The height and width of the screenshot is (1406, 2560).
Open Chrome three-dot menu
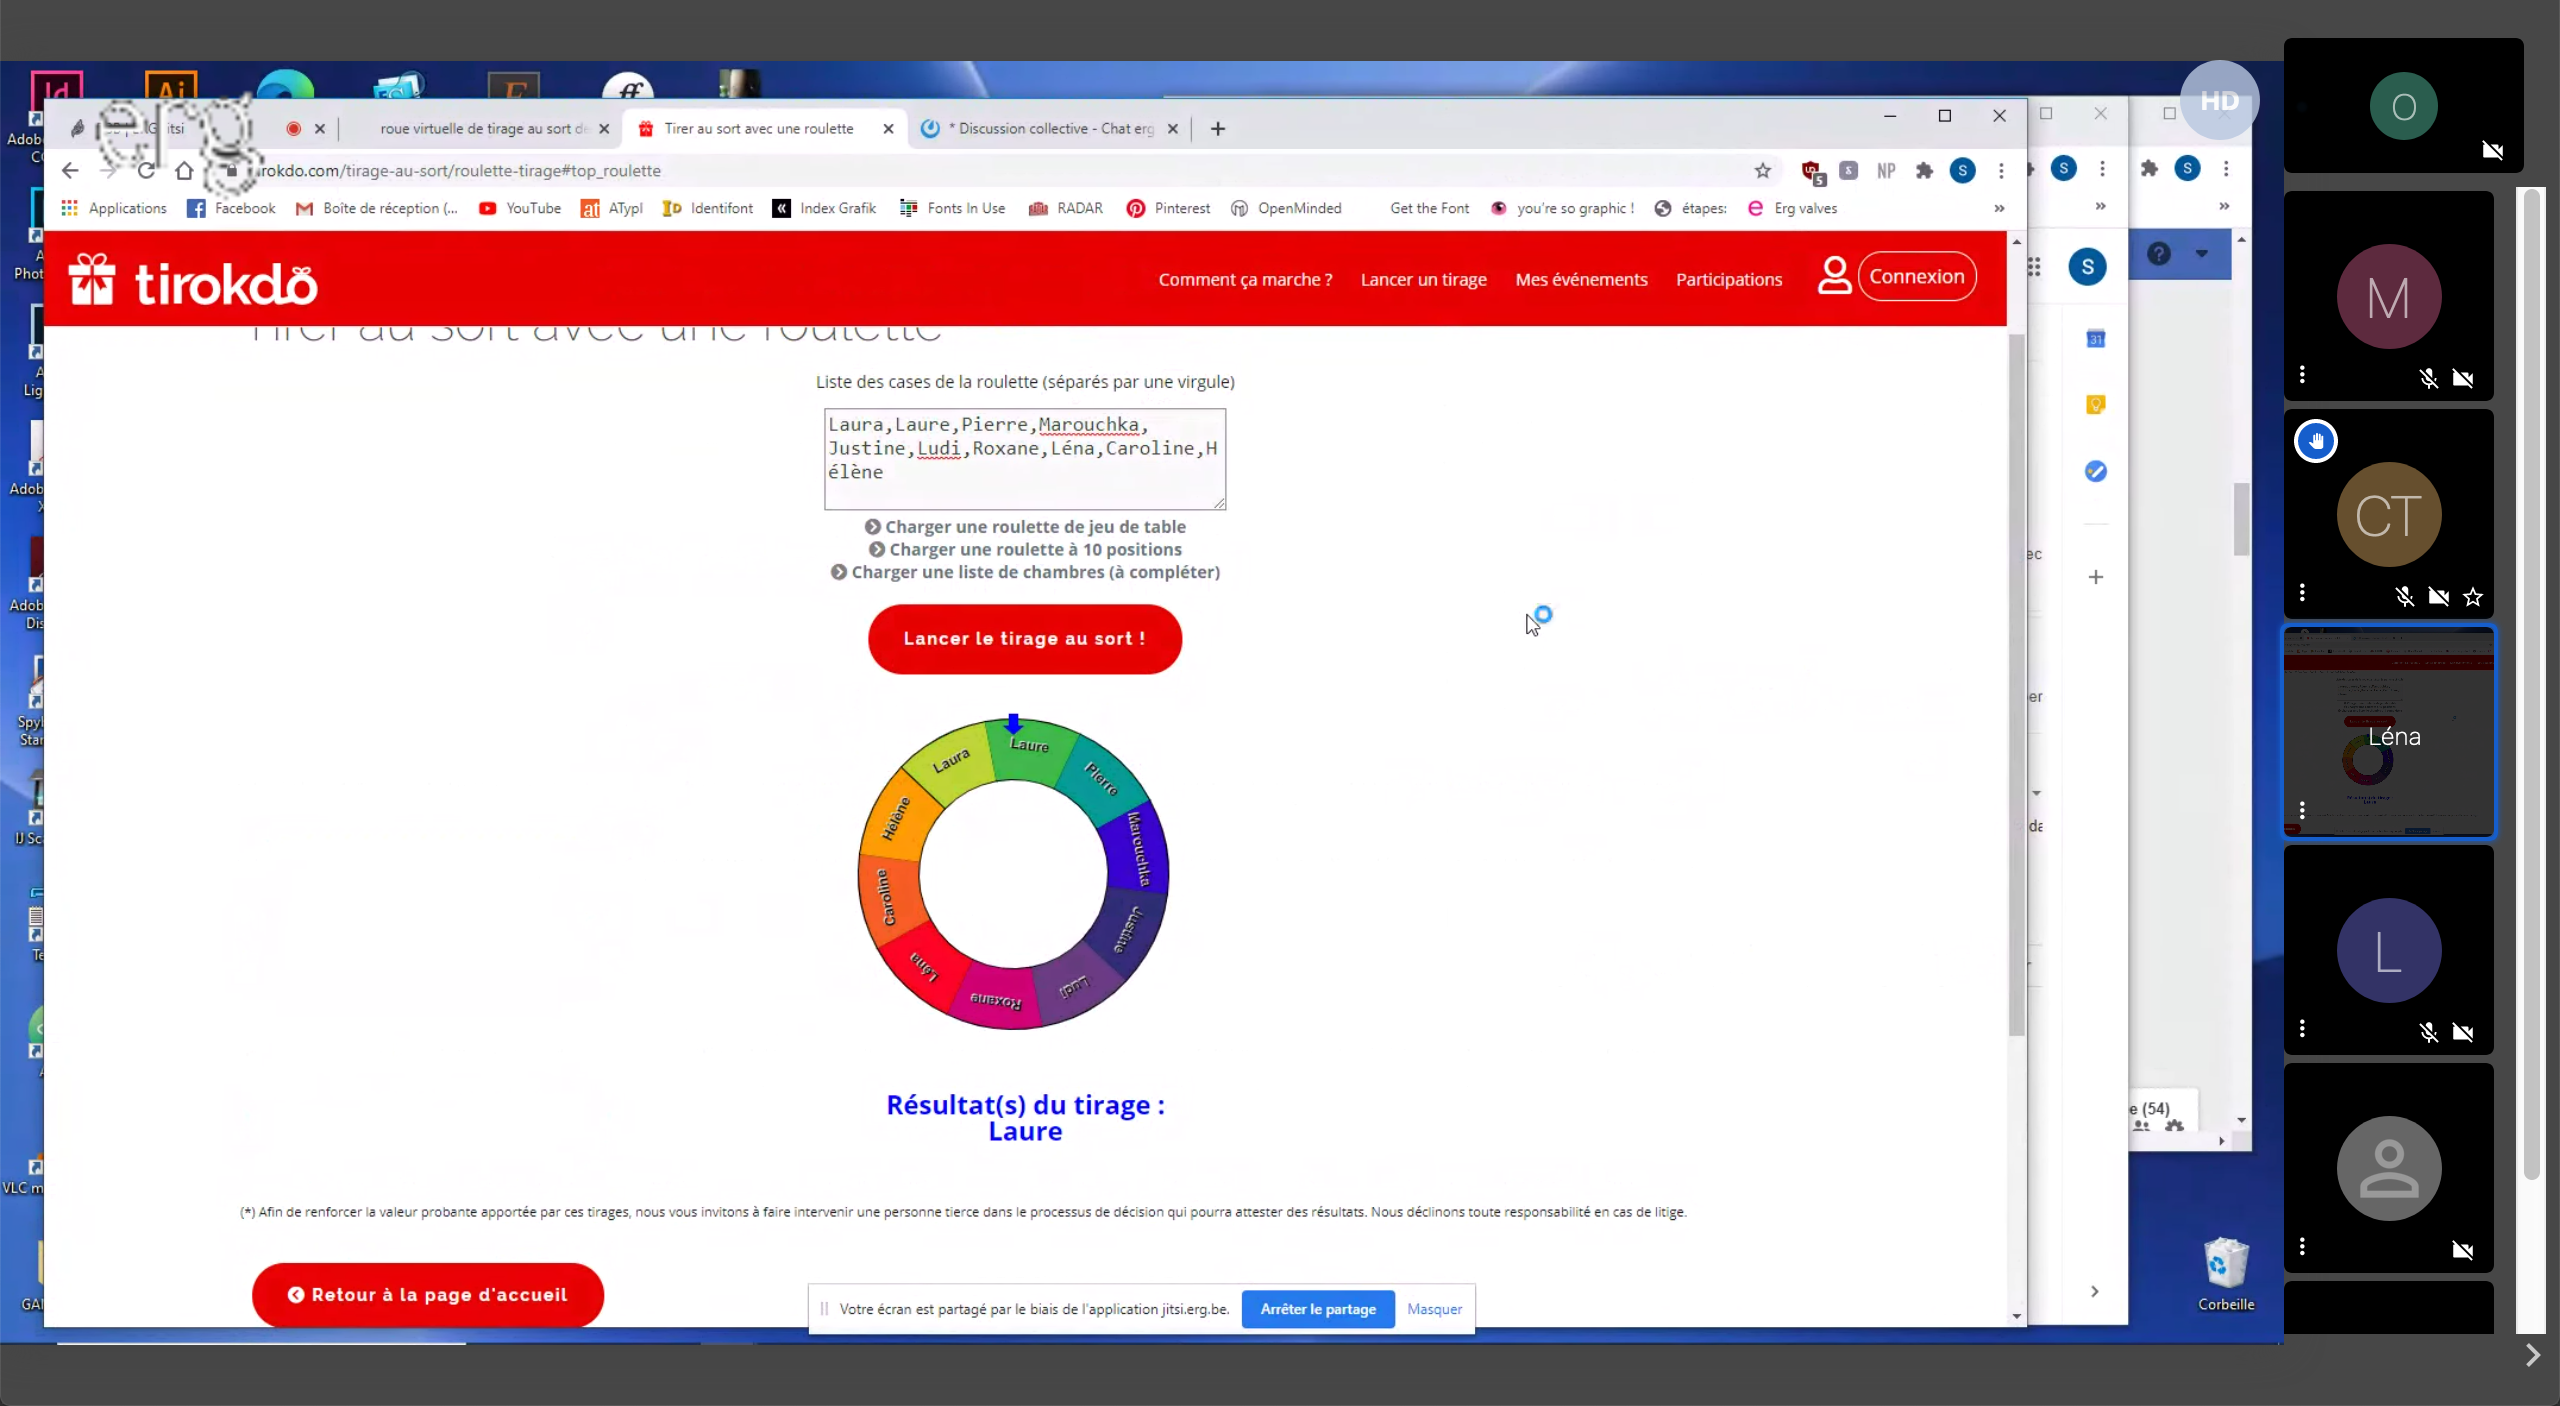2001,171
